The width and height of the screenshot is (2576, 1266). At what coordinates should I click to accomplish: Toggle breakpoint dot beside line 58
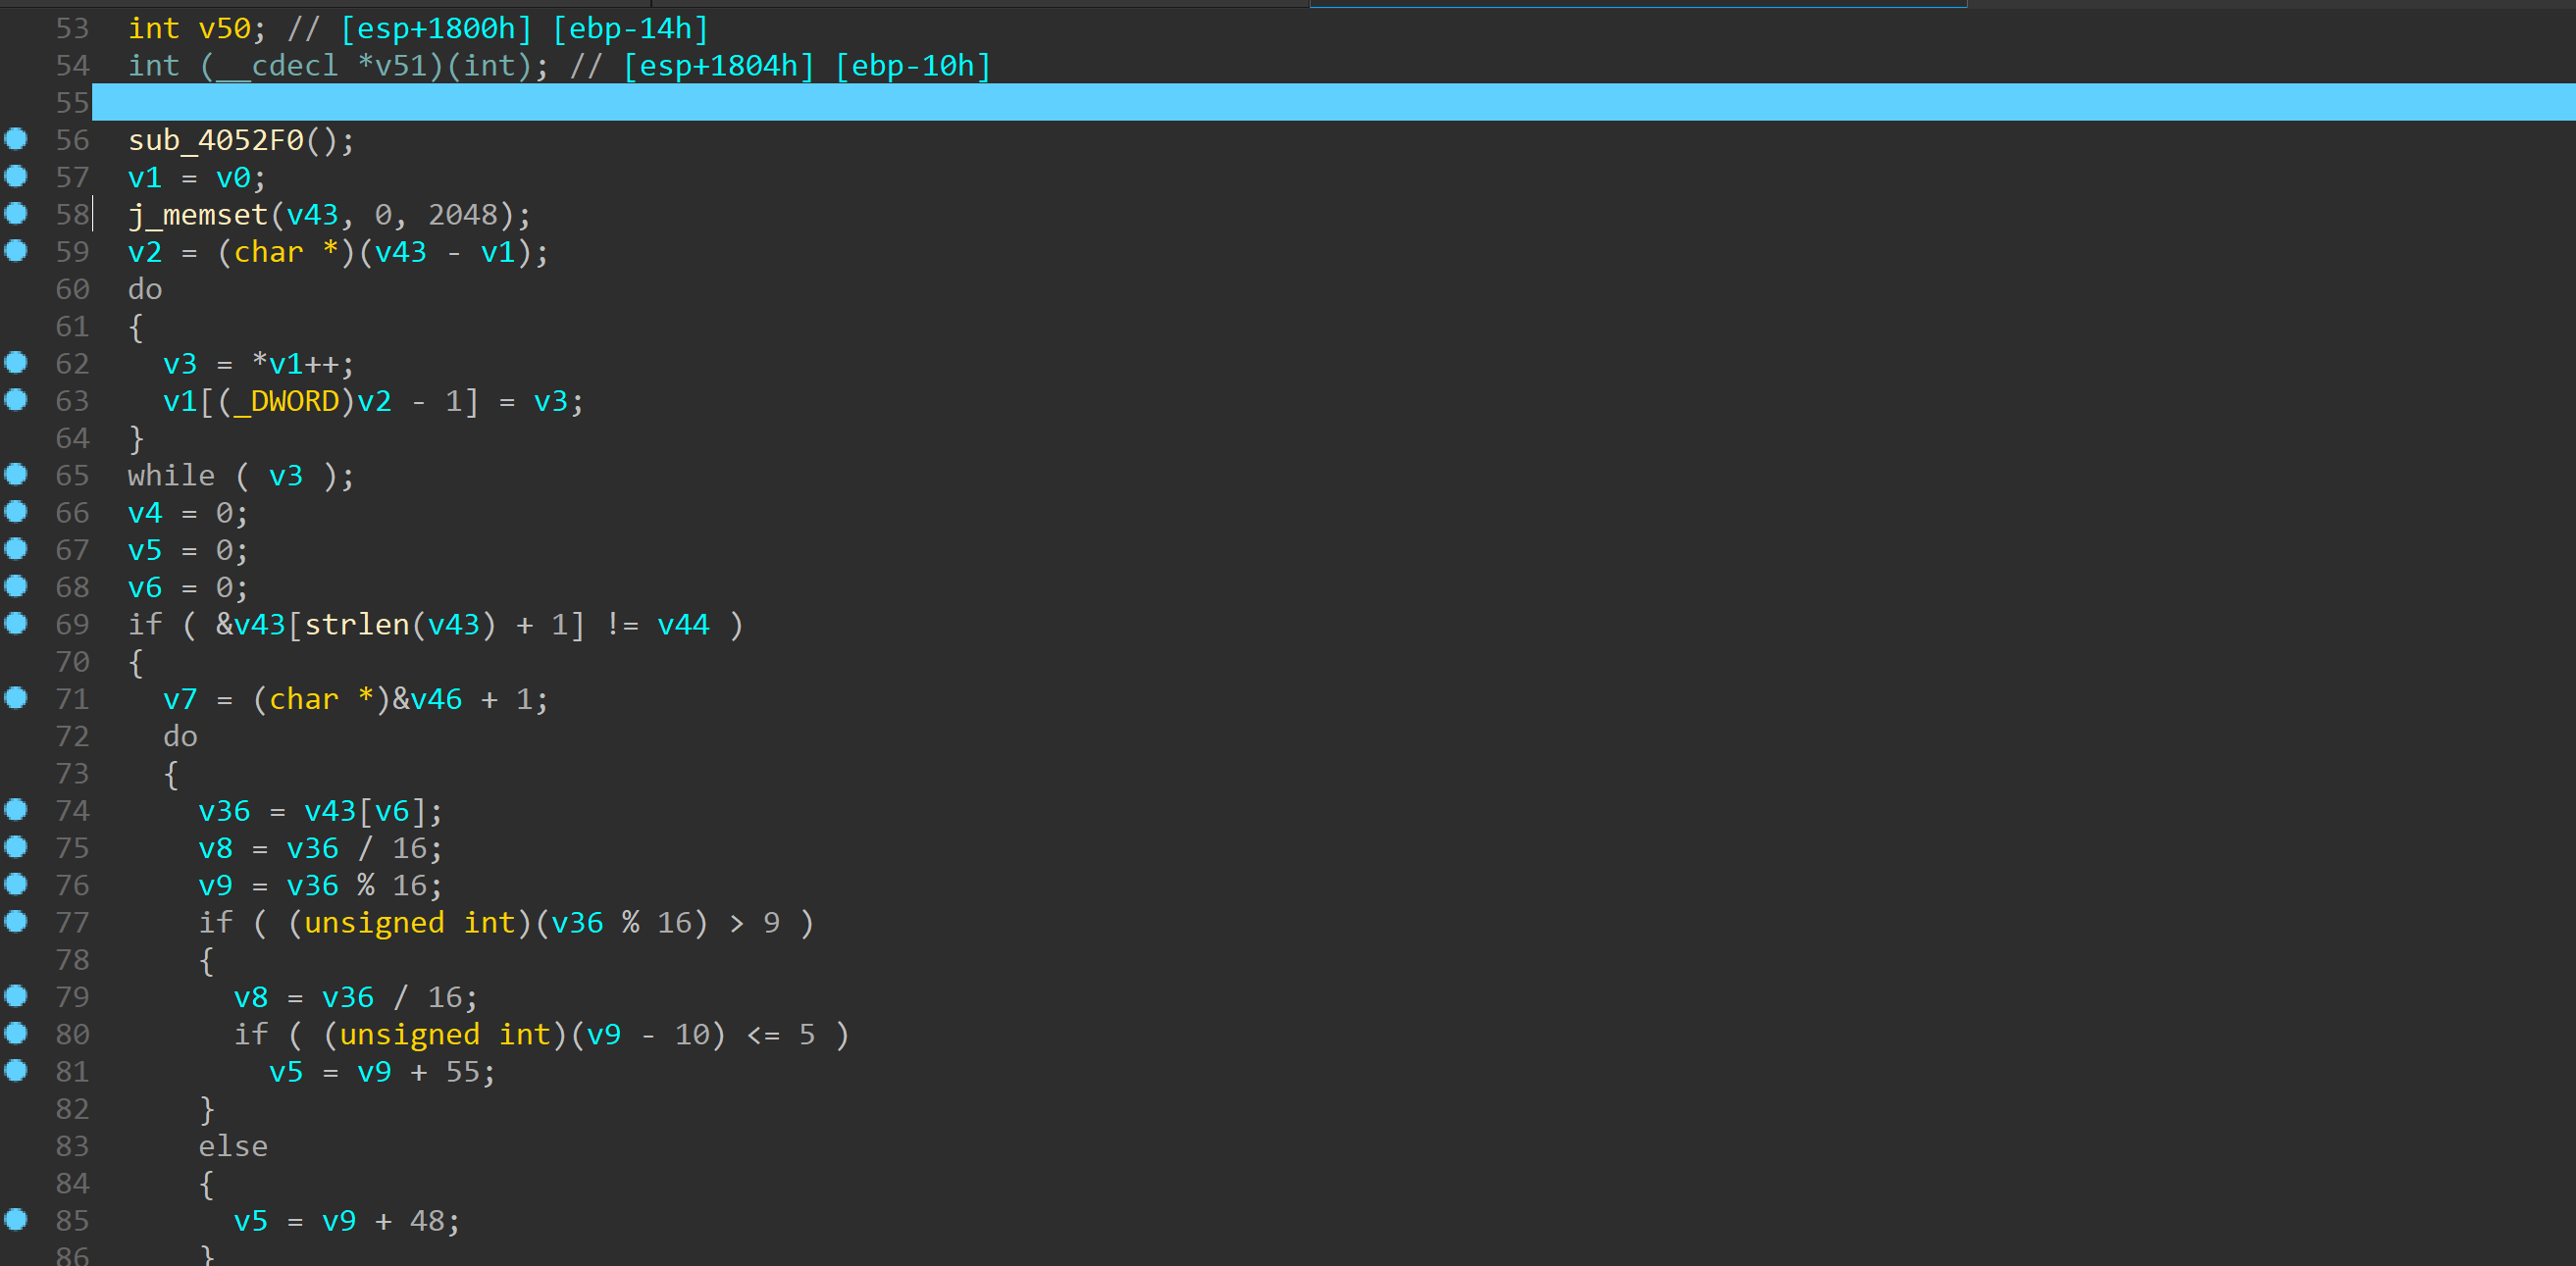tap(16, 213)
